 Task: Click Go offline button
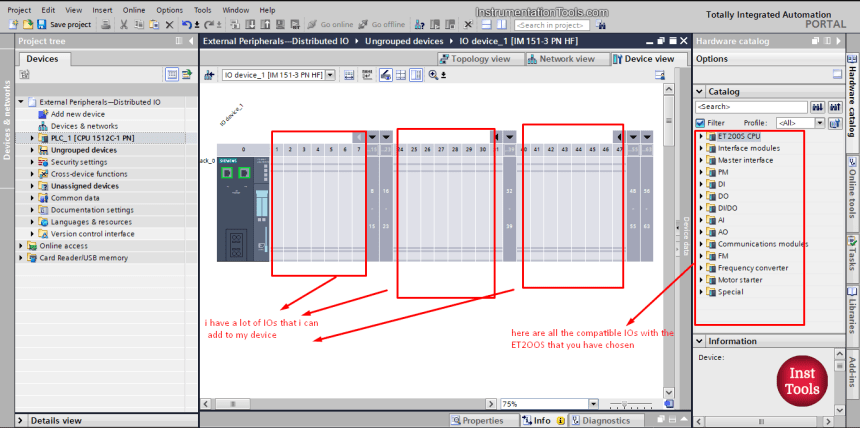click(382, 25)
